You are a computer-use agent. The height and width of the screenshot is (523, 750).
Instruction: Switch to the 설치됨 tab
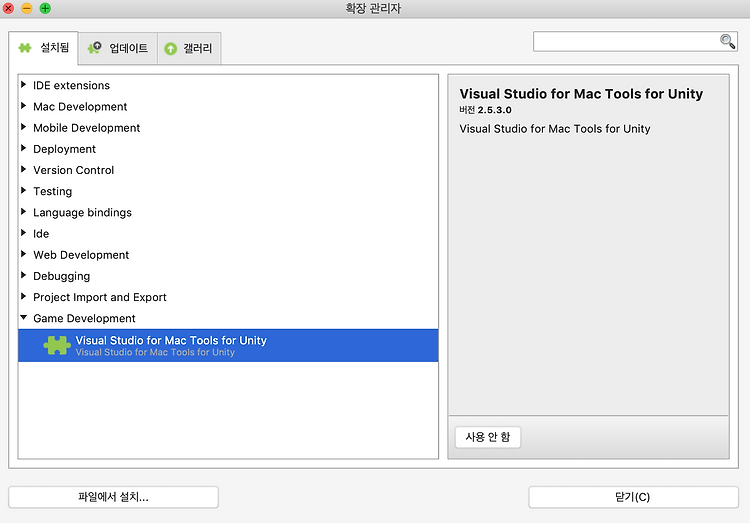tap(44, 48)
